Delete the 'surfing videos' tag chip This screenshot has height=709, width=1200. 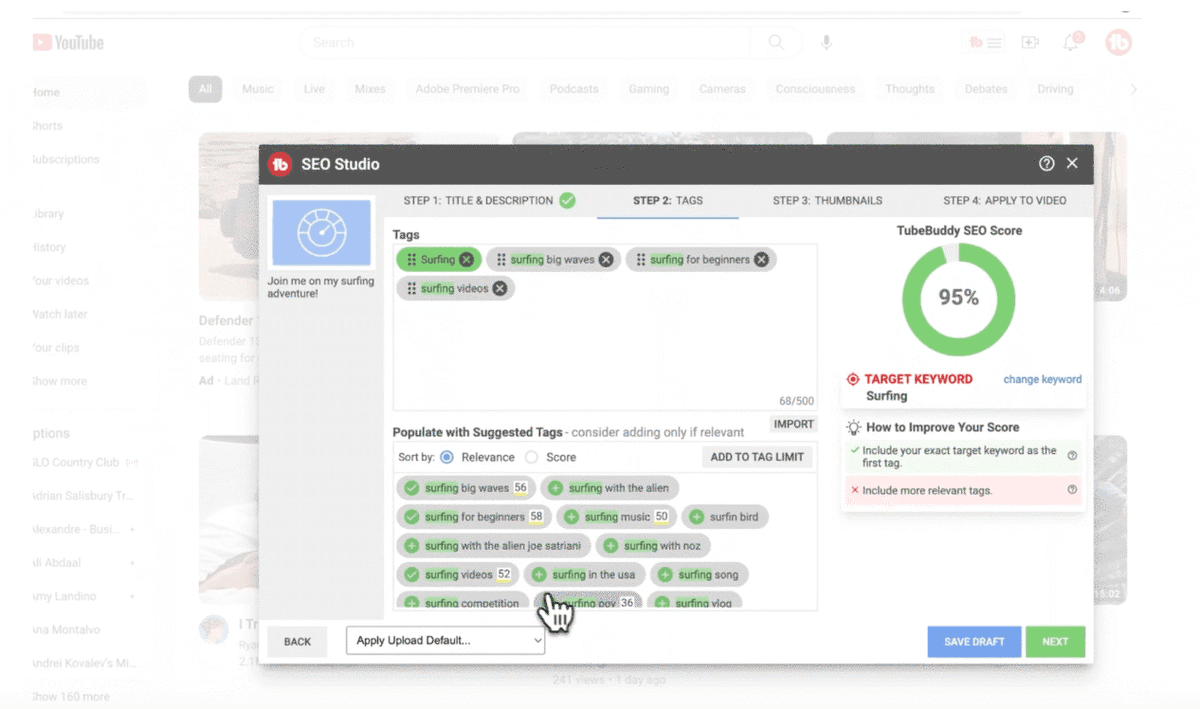(500, 289)
